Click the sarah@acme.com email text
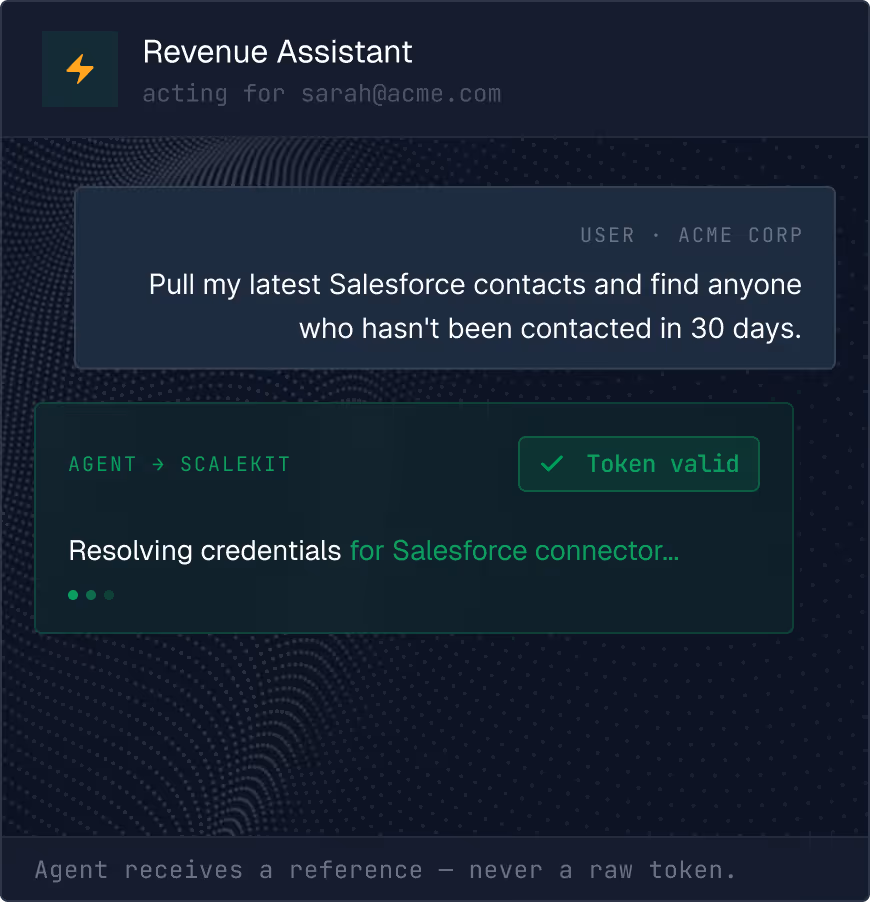Image resolution: width=870 pixels, height=902 pixels. click(401, 94)
